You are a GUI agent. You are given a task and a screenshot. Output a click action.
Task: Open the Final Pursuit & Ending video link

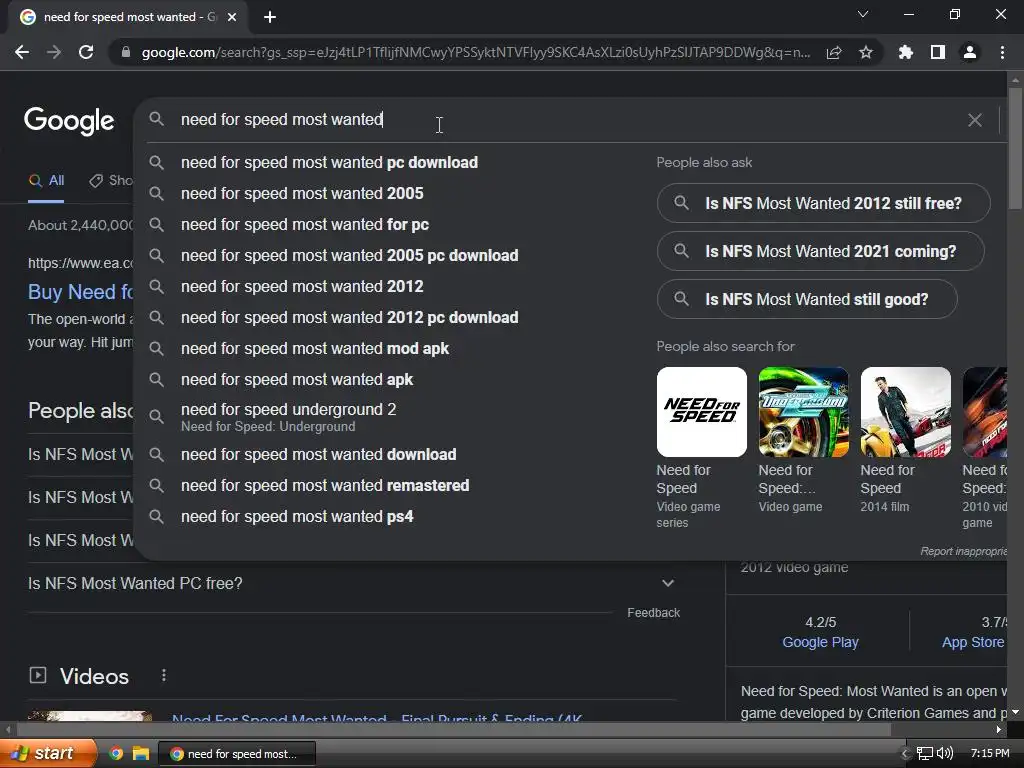click(377, 717)
